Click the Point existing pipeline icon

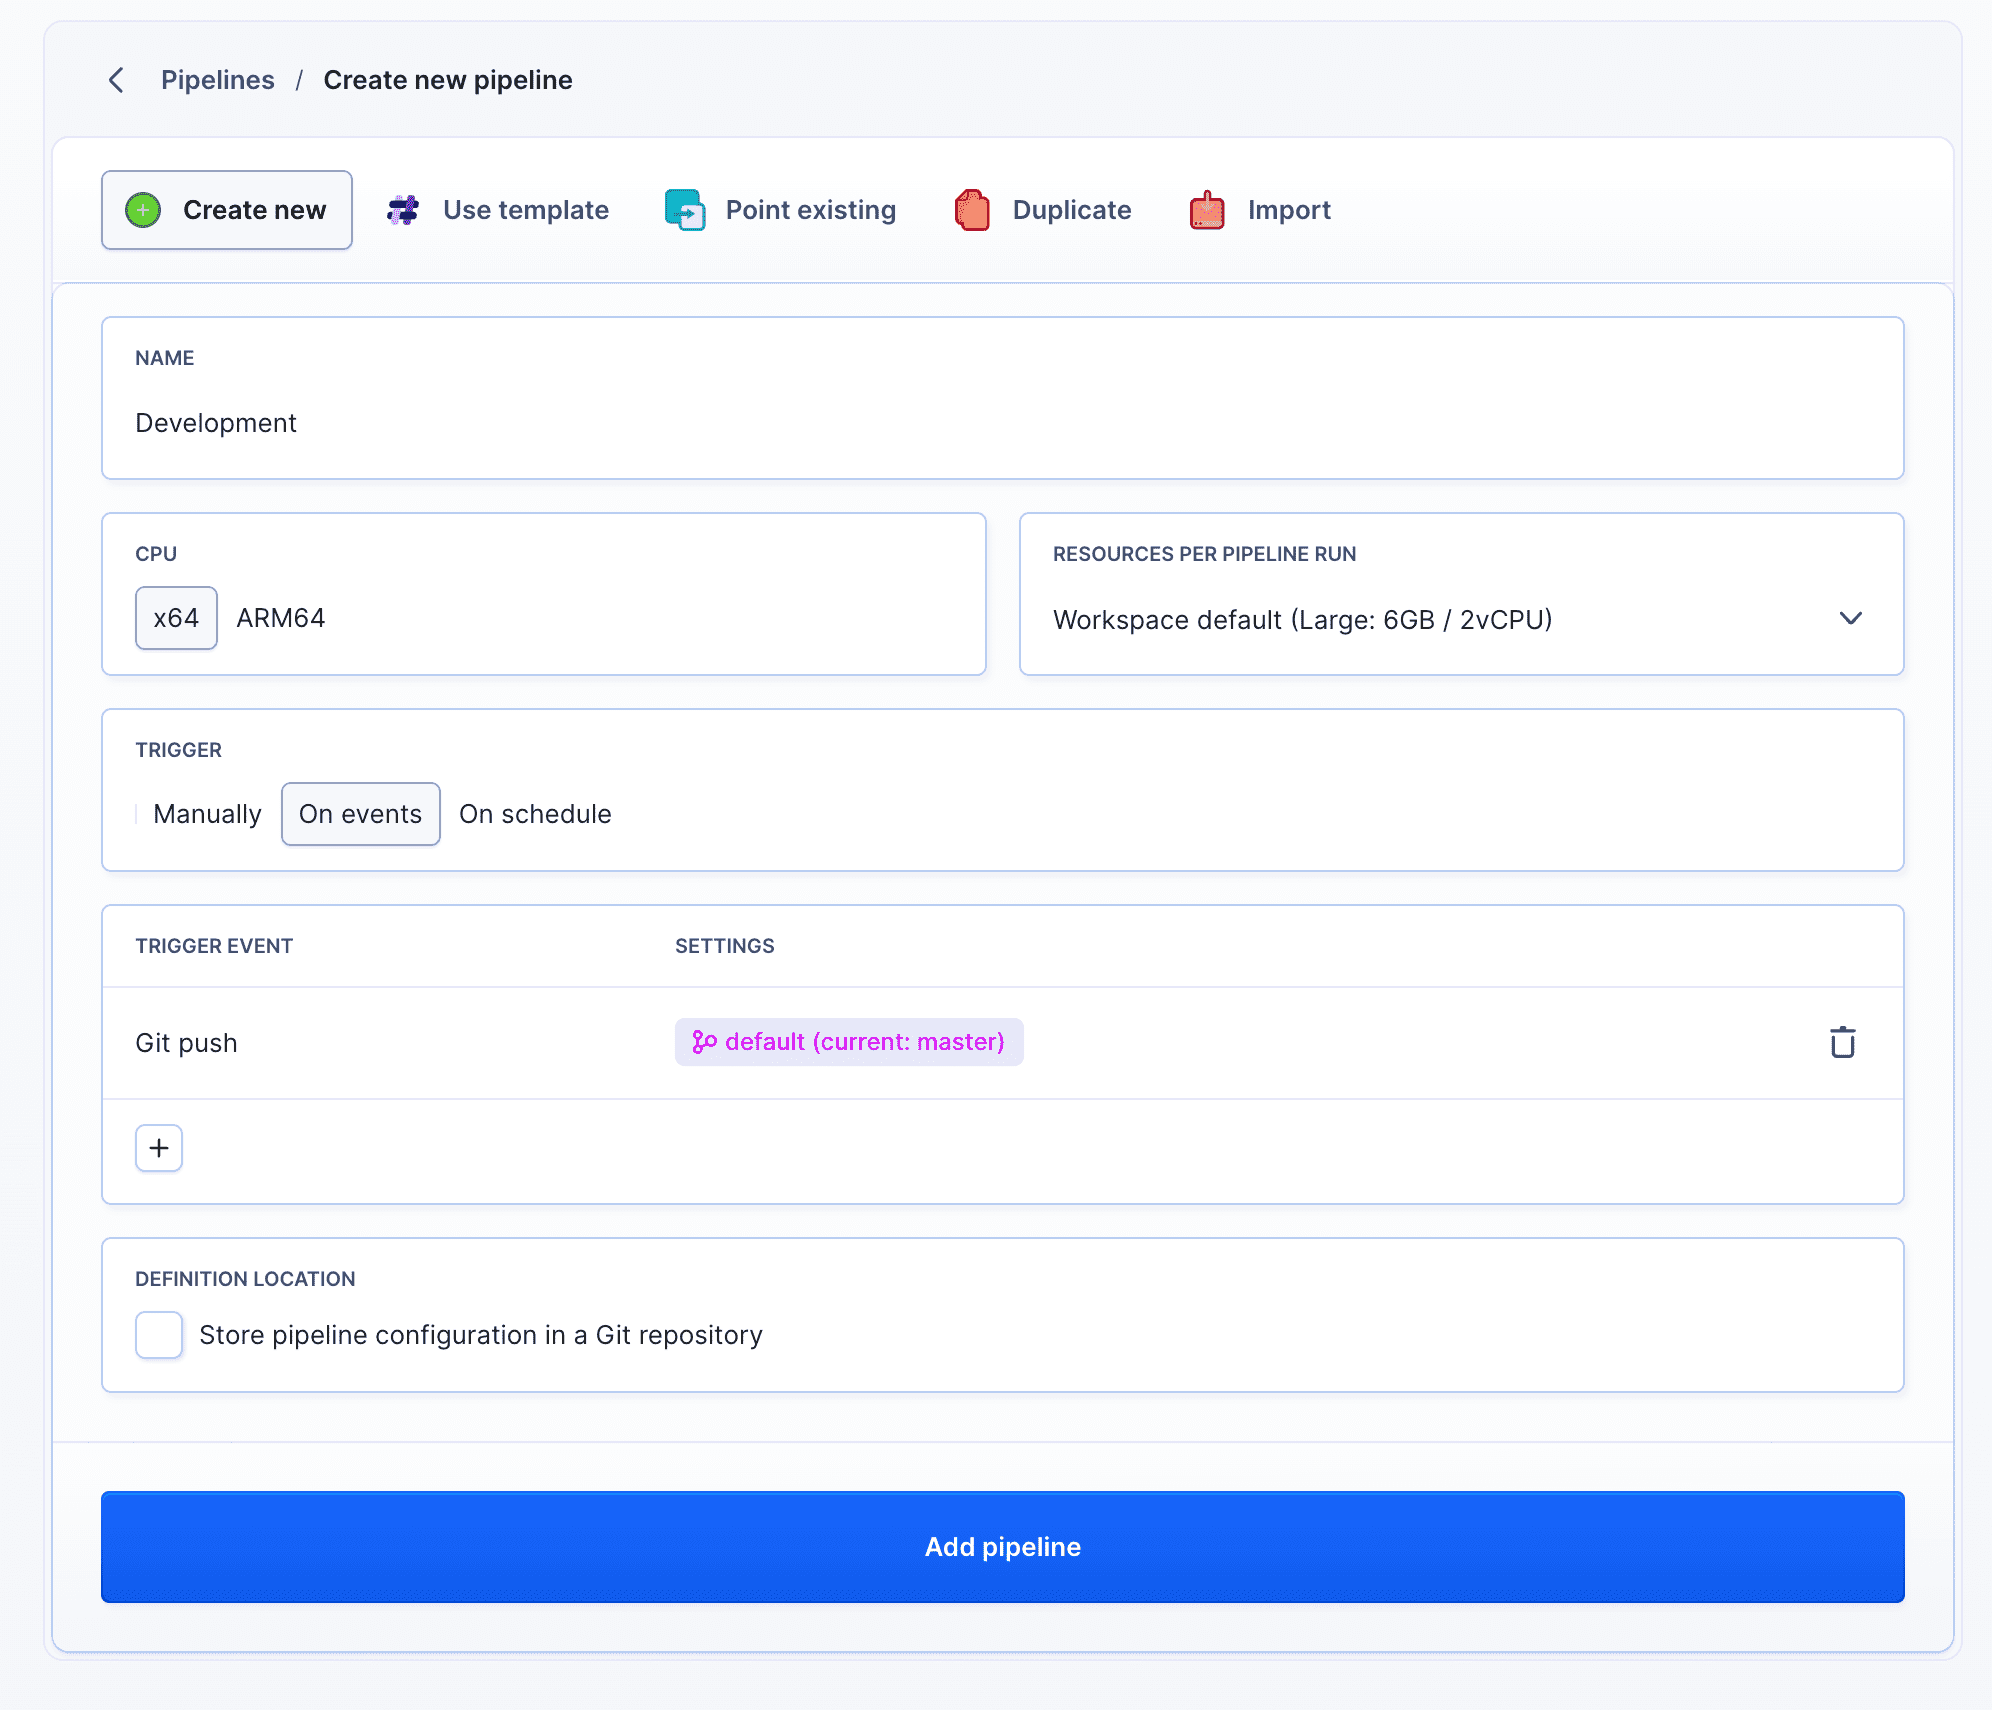coord(684,210)
